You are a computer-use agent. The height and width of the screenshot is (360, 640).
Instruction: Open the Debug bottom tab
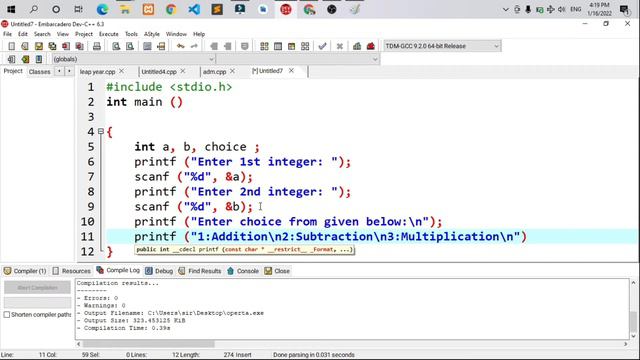pyautogui.click(x=160, y=271)
